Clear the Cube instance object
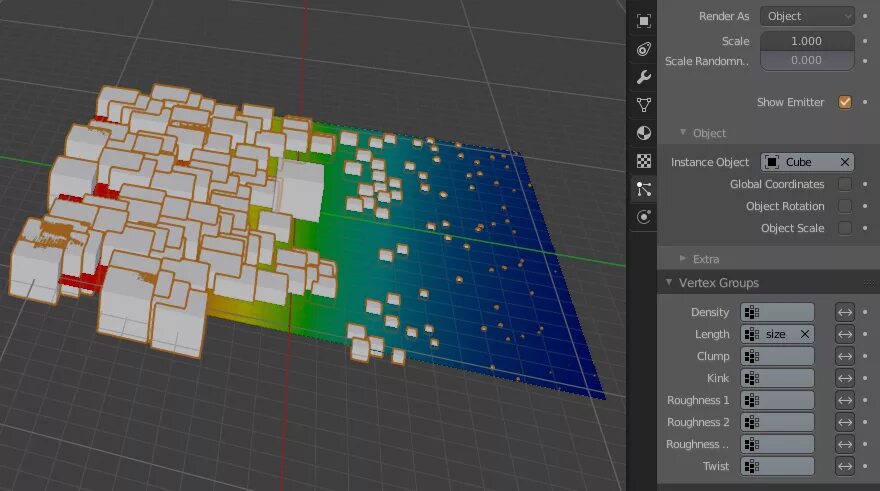Screen dimensions: 880x491 [x=845, y=162]
